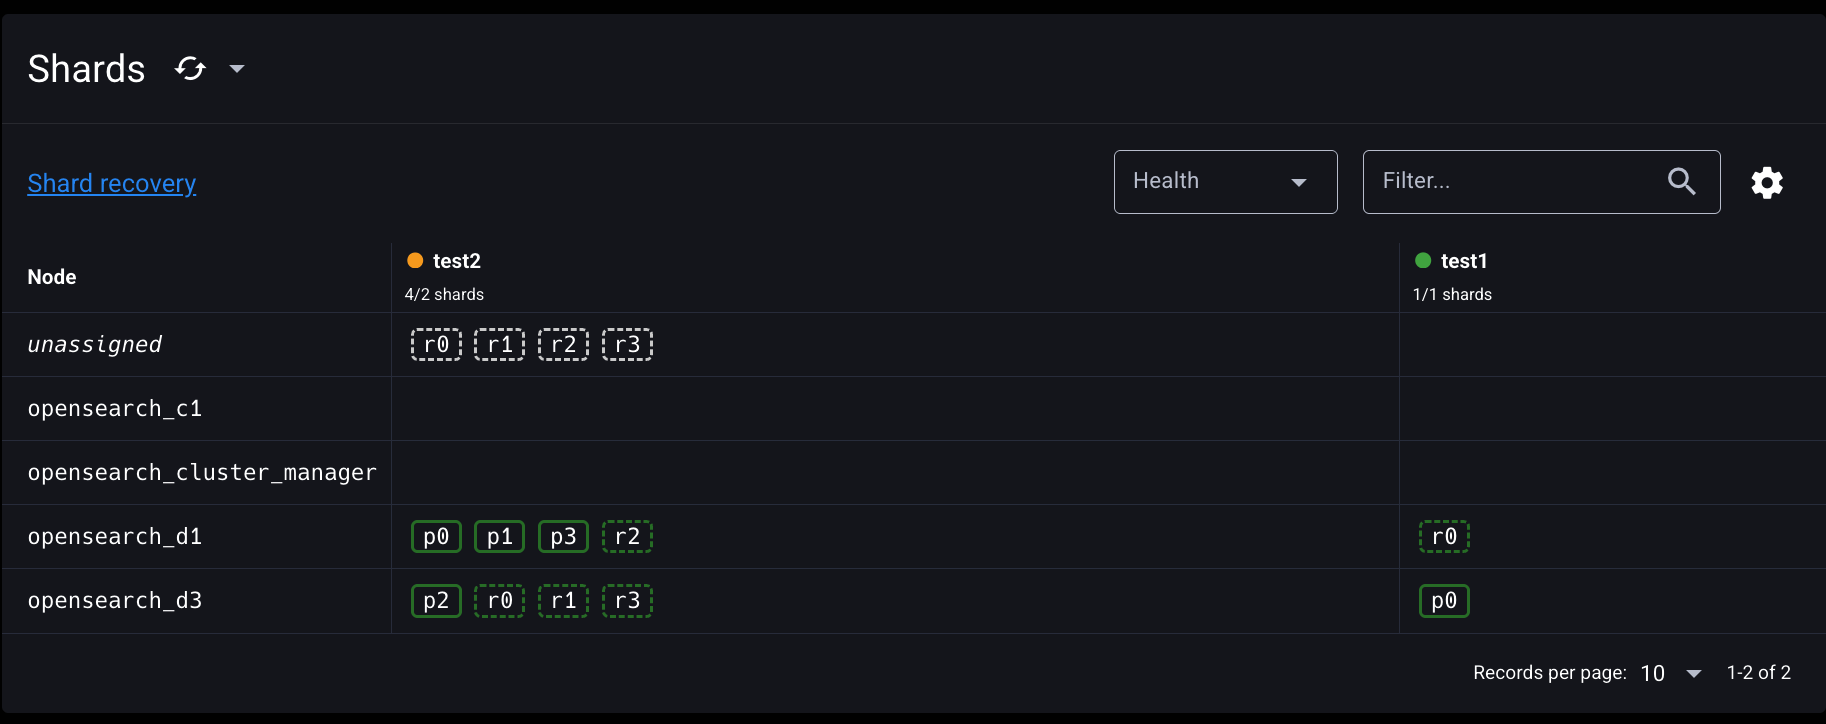The height and width of the screenshot is (724, 1826).
Task: Click the test2 index column header
Action: coord(457,261)
